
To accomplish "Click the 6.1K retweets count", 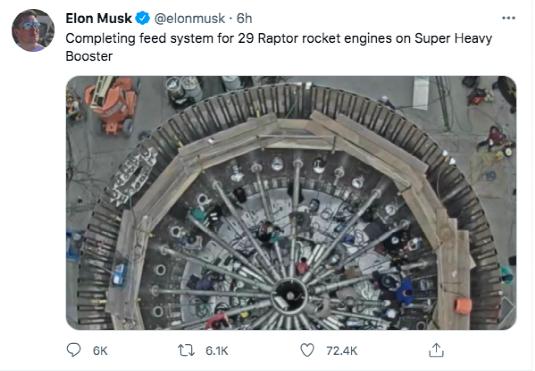I will tap(217, 351).
